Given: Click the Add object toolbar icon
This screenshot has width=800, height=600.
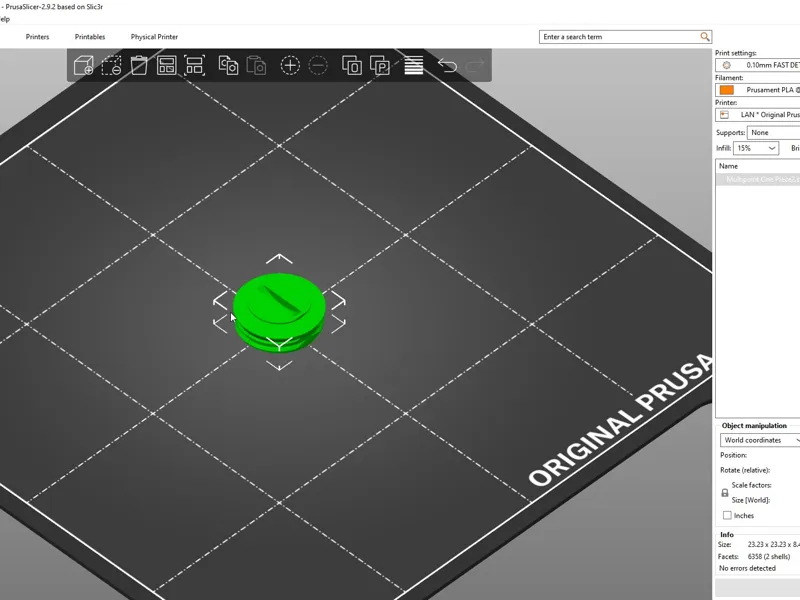Looking at the screenshot, I should coord(84,66).
